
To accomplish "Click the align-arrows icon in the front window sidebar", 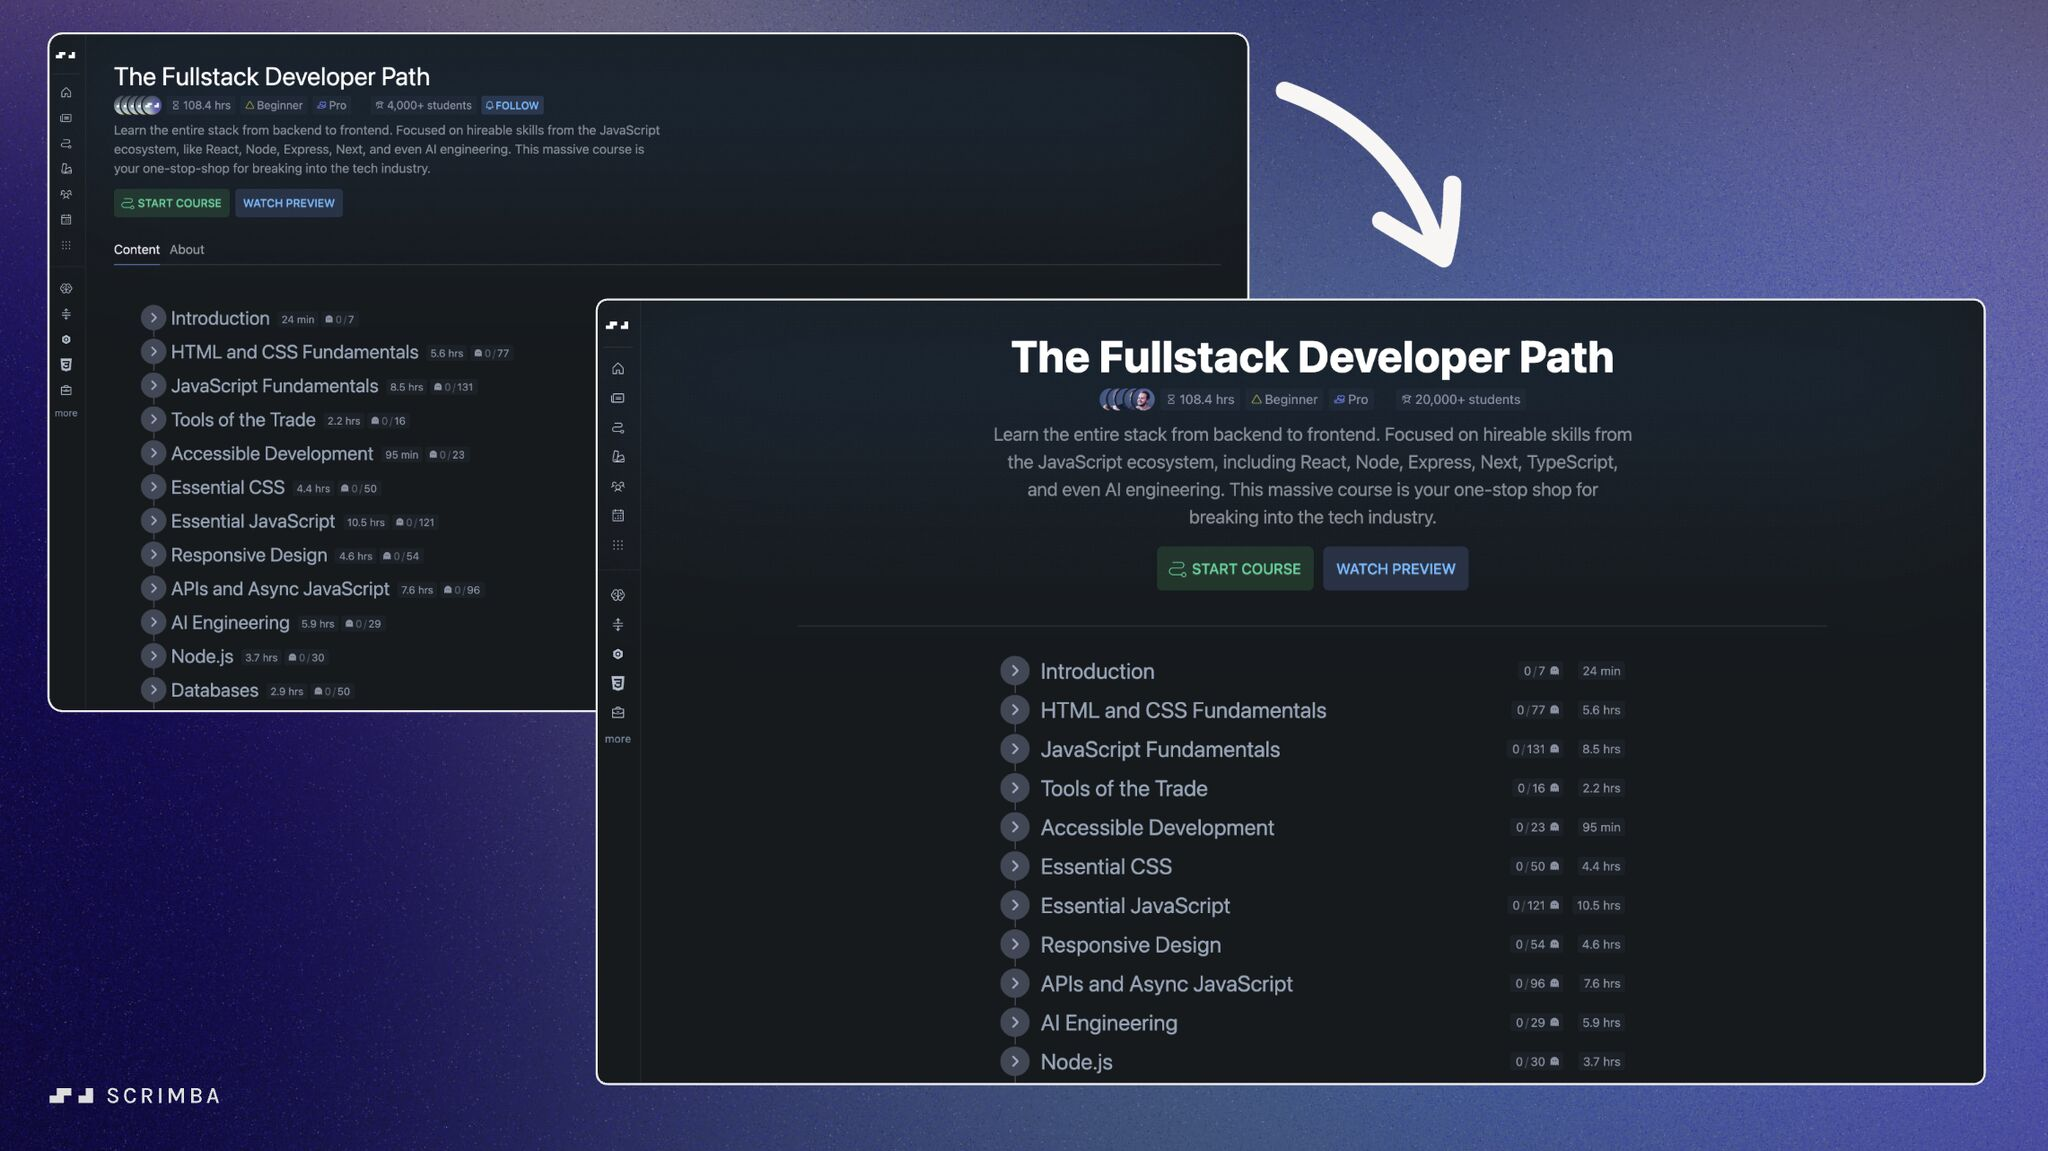I will tap(618, 625).
